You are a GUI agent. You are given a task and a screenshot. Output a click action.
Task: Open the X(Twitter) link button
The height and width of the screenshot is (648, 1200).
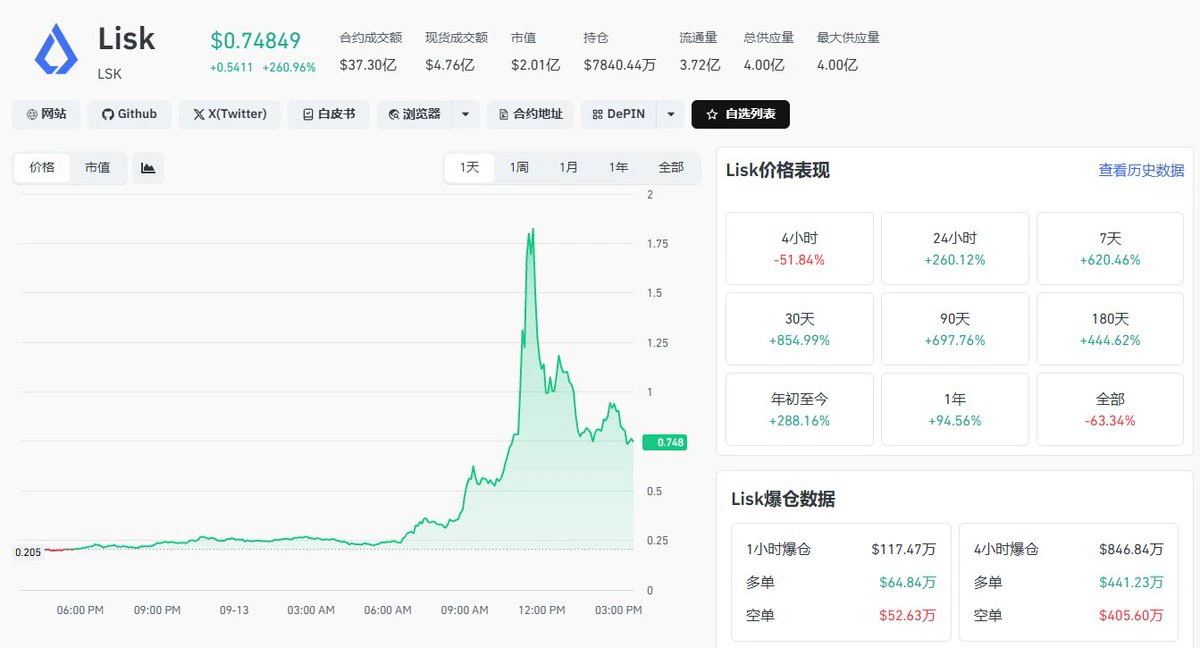229,114
